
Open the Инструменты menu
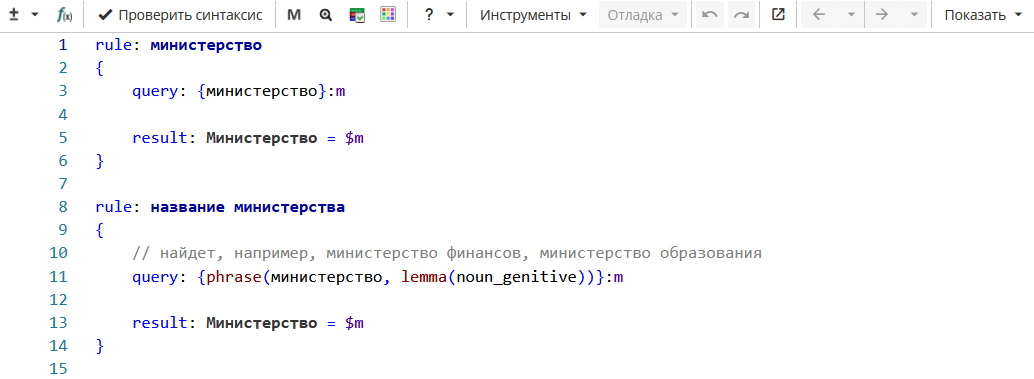[x=533, y=15]
